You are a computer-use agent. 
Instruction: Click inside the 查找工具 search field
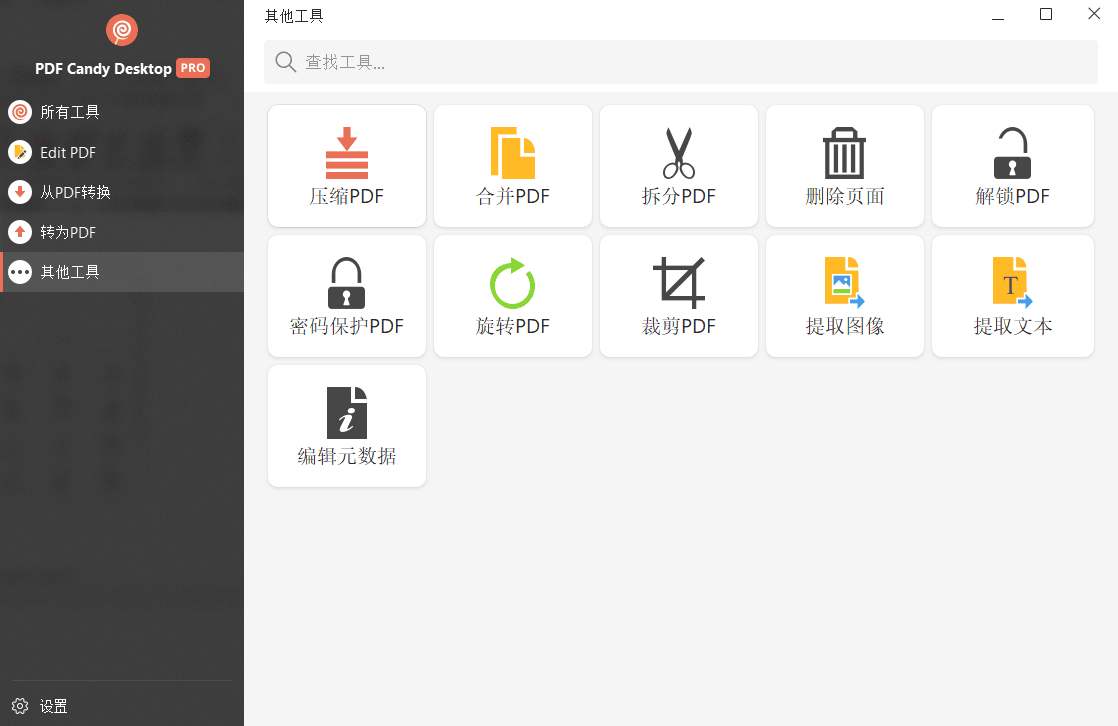pos(500,61)
